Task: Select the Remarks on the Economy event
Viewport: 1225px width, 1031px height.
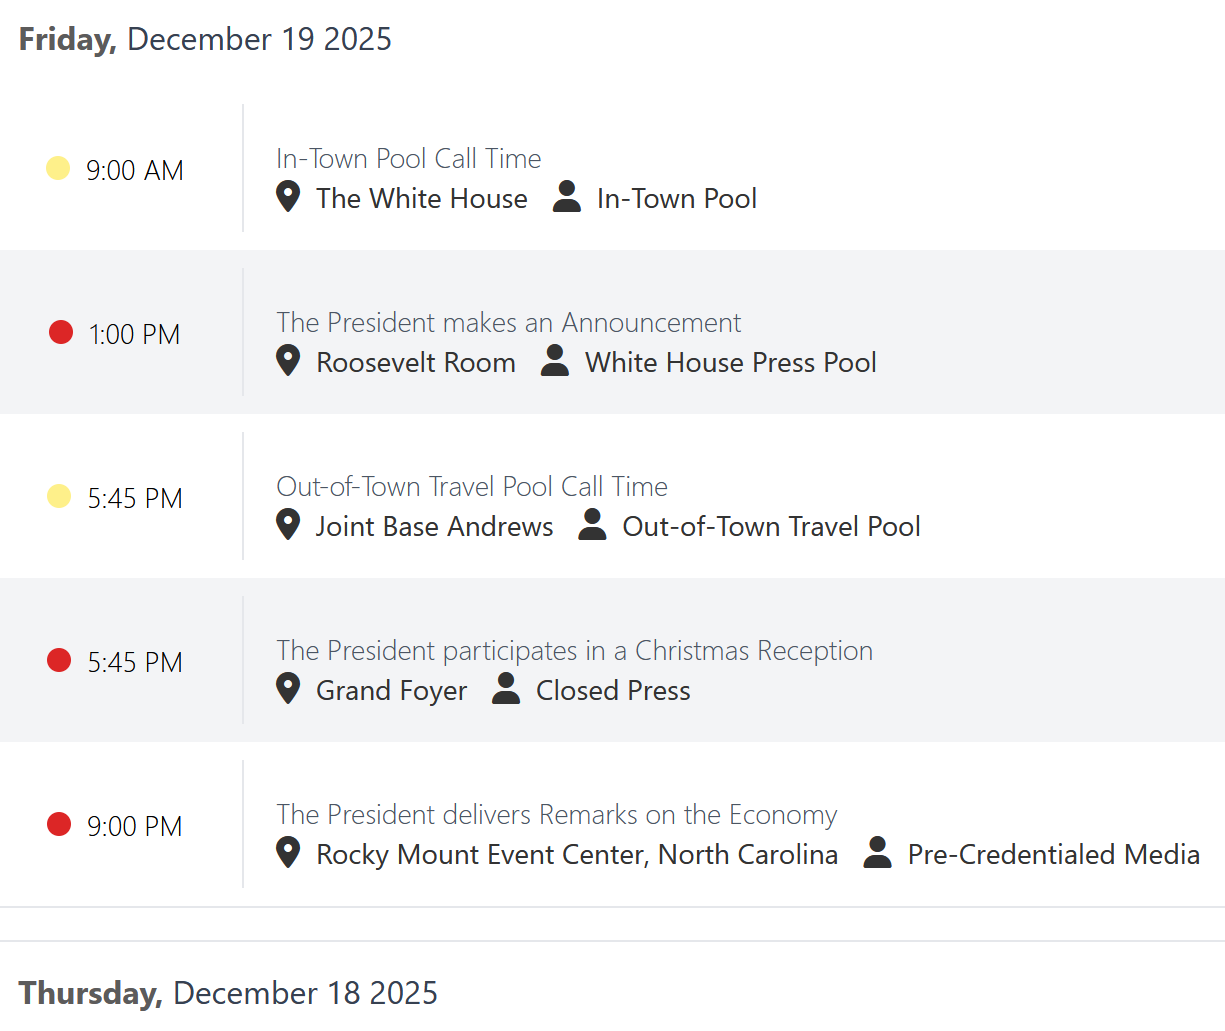Action: click(556, 815)
